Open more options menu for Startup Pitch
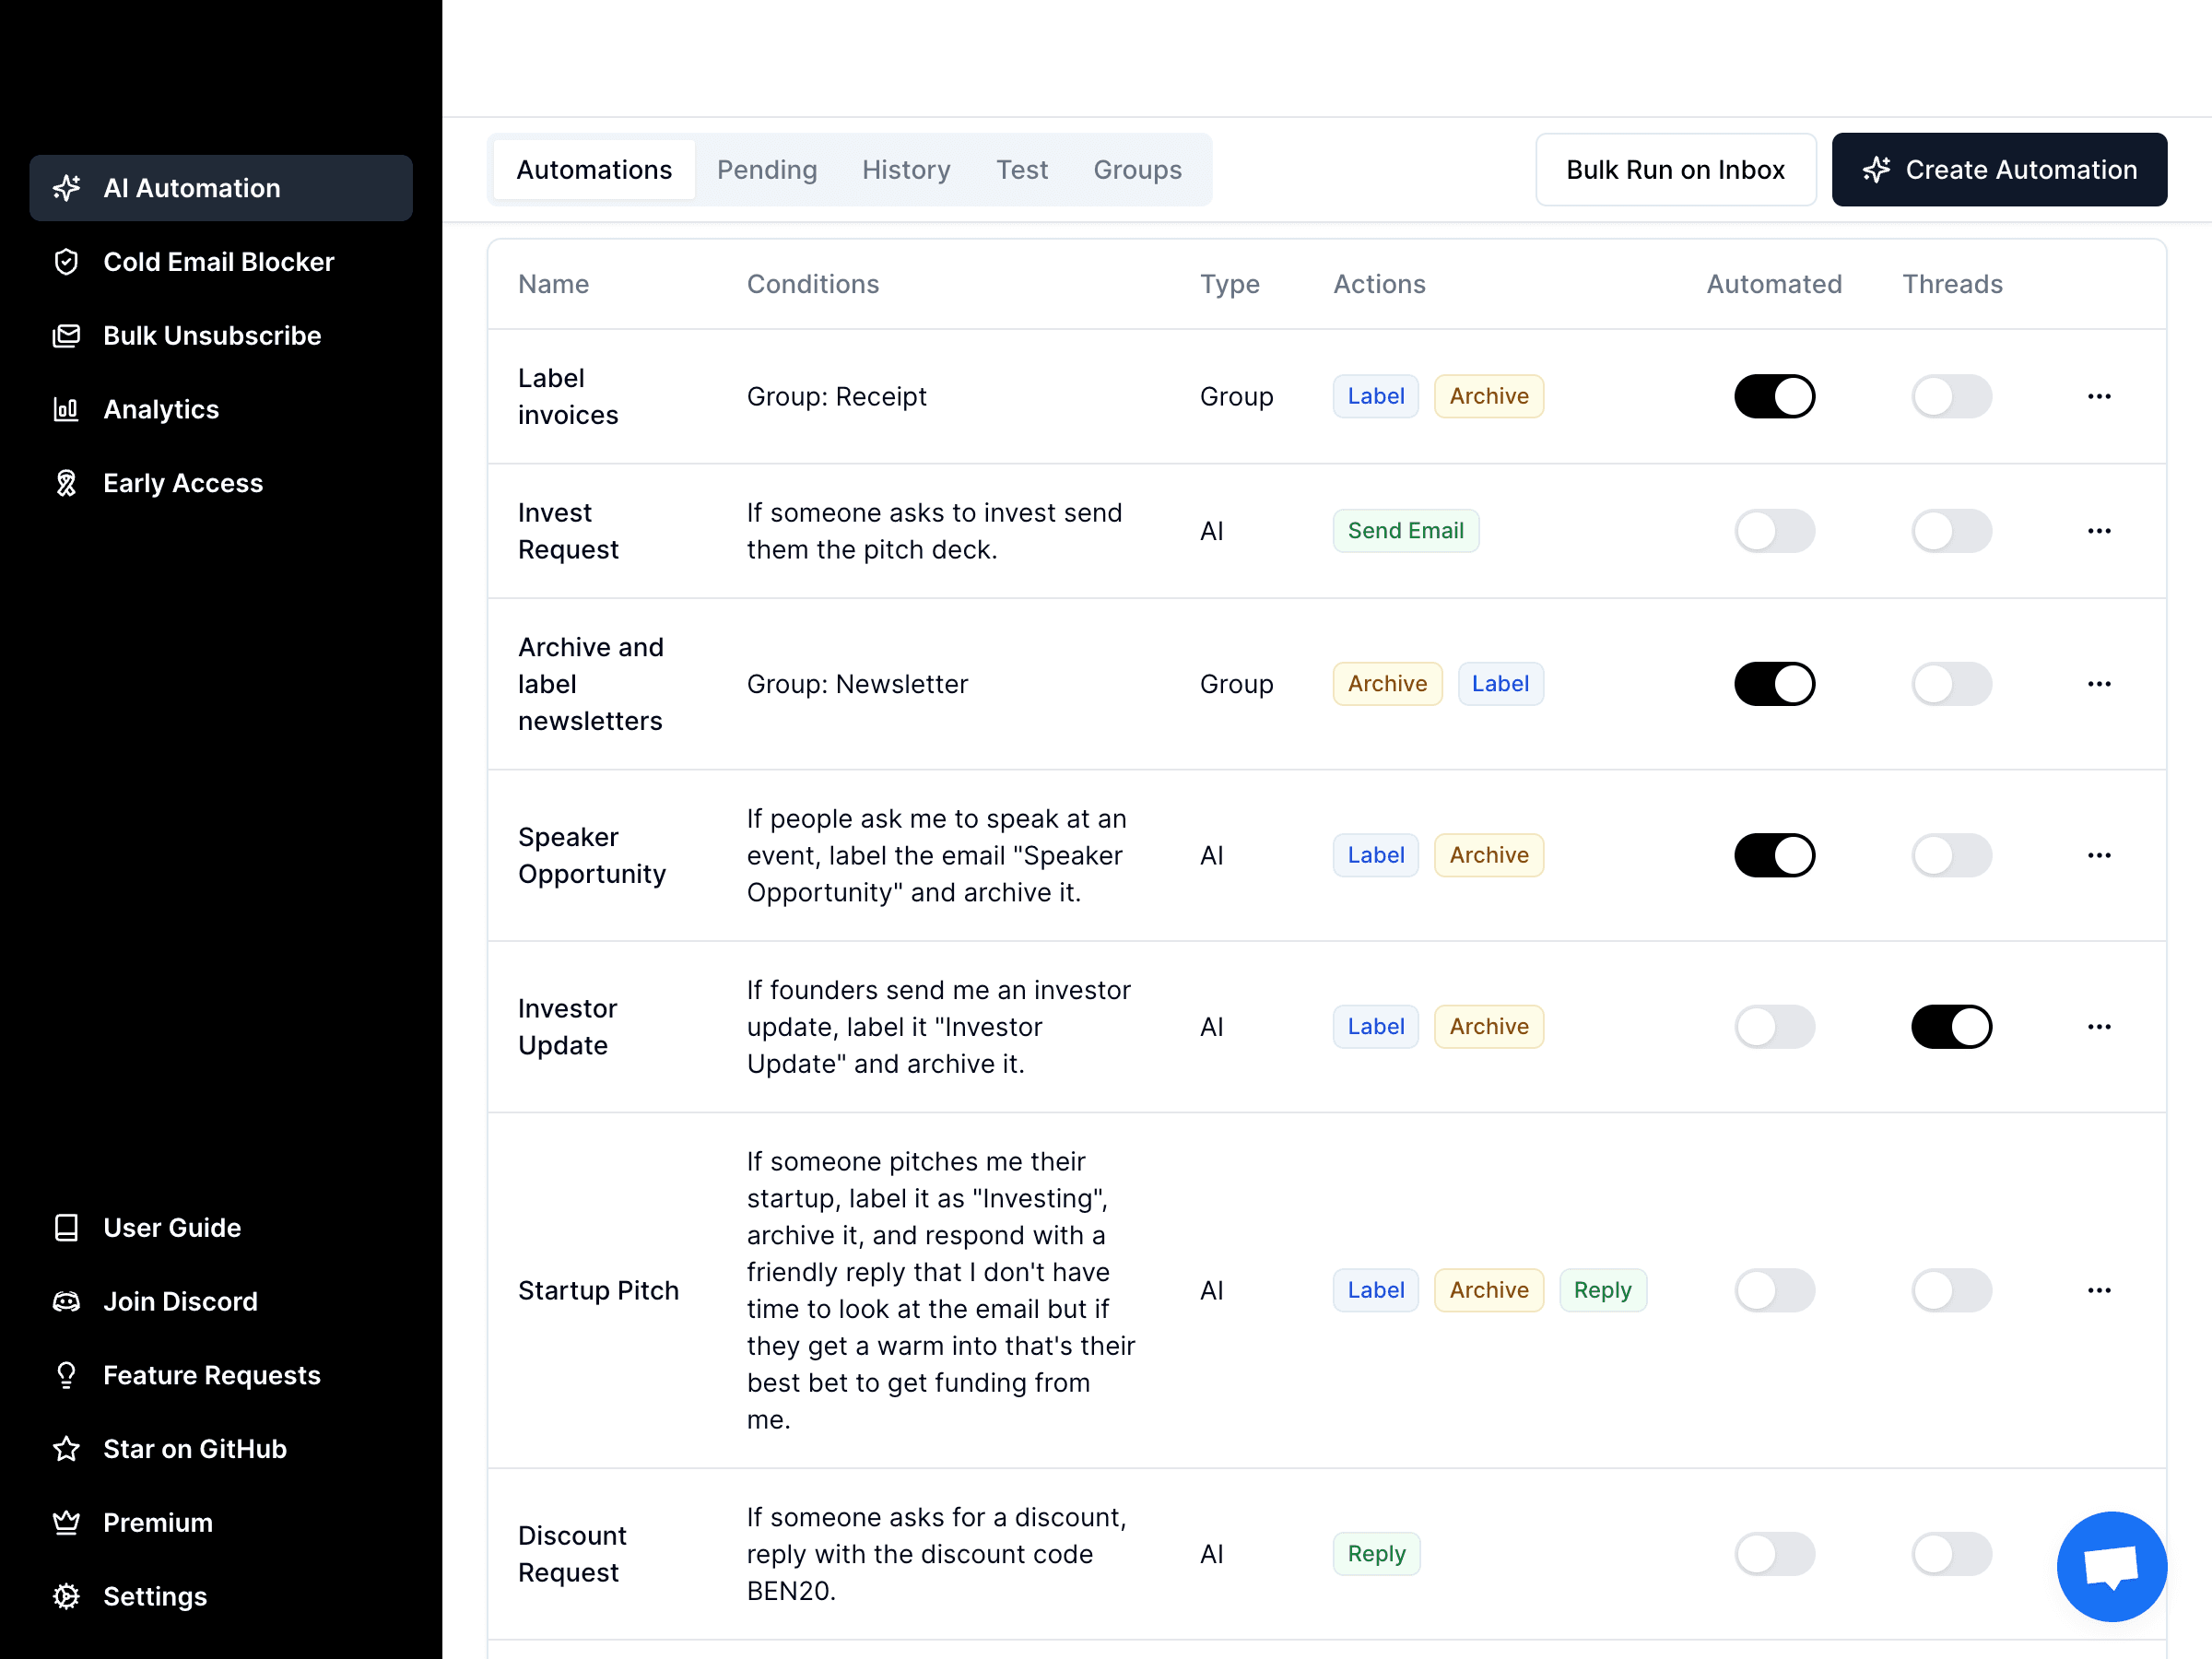The width and height of the screenshot is (2212, 1659). click(x=2099, y=1290)
